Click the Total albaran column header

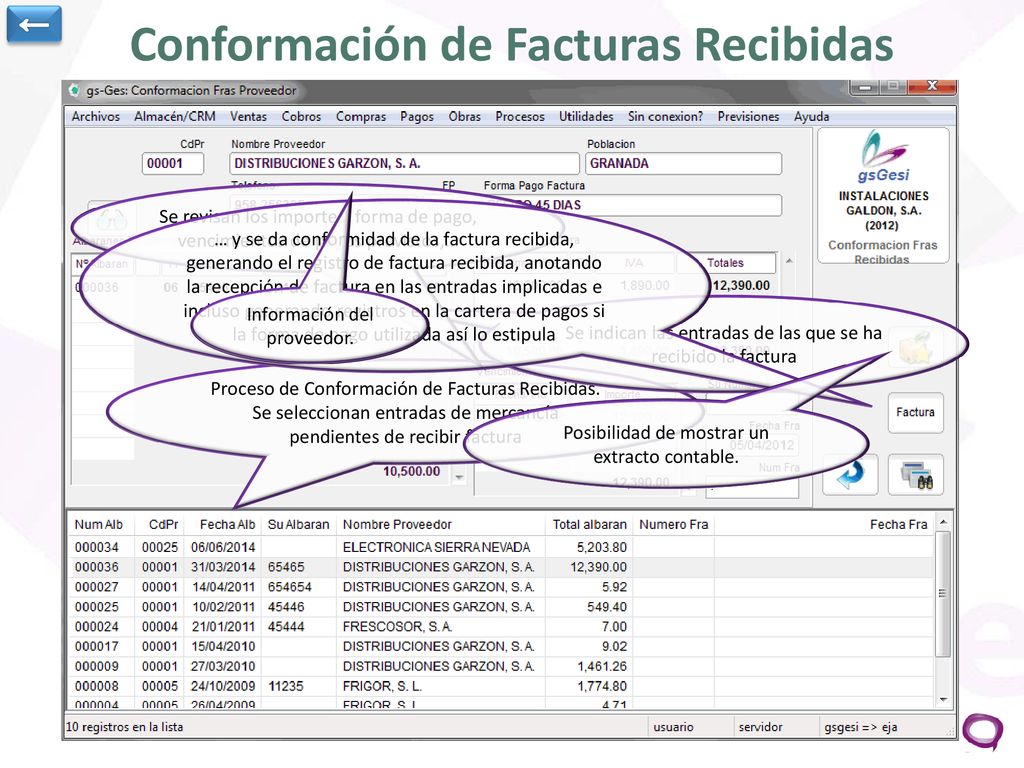click(x=589, y=524)
